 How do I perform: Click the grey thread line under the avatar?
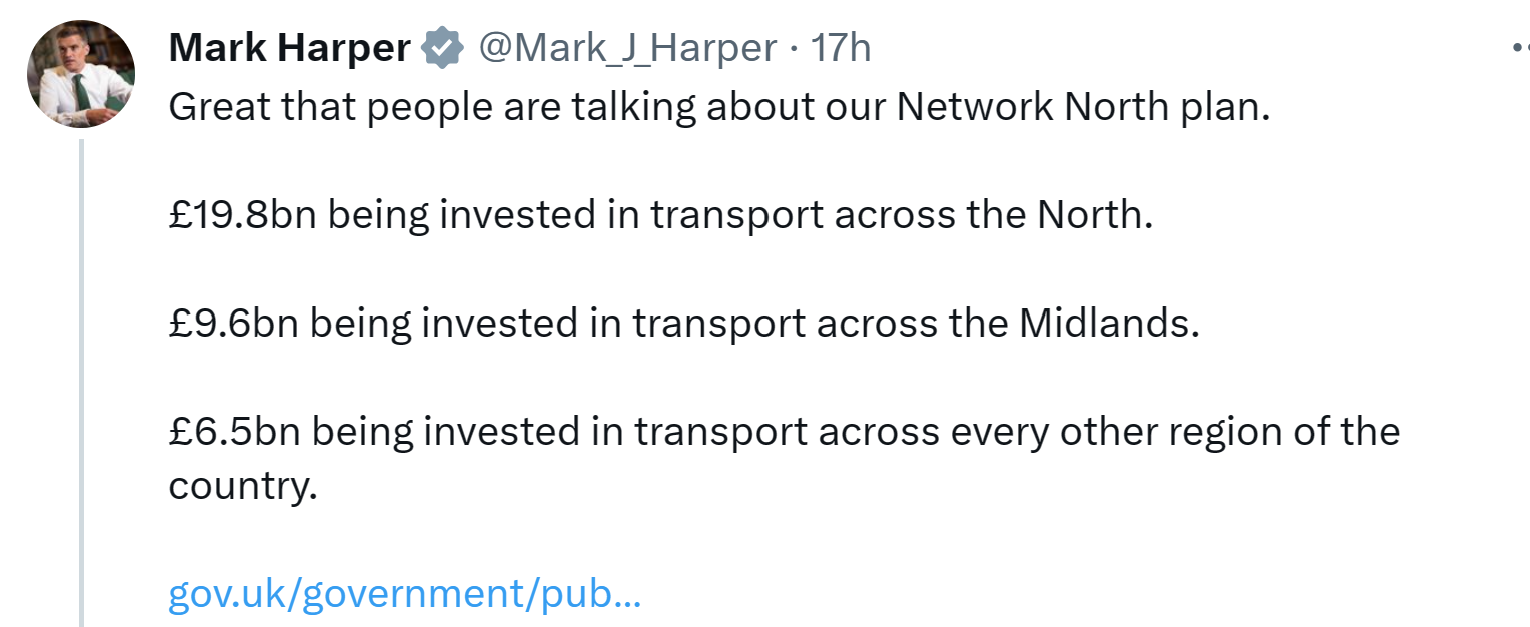81,380
